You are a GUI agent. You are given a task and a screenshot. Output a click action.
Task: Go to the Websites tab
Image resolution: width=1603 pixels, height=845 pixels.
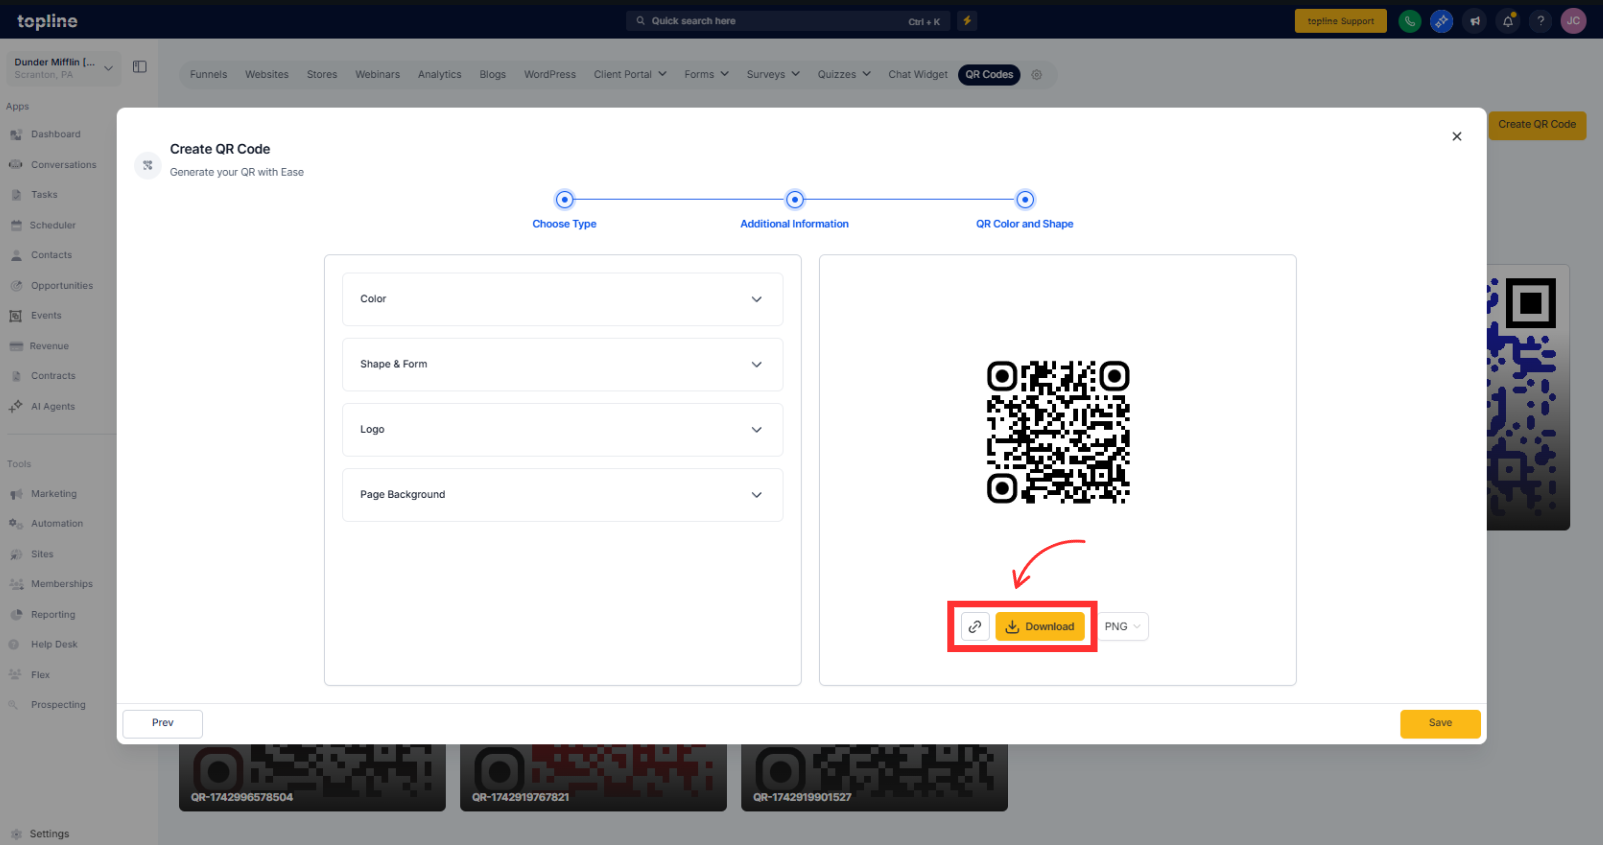(x=267, y=75)
